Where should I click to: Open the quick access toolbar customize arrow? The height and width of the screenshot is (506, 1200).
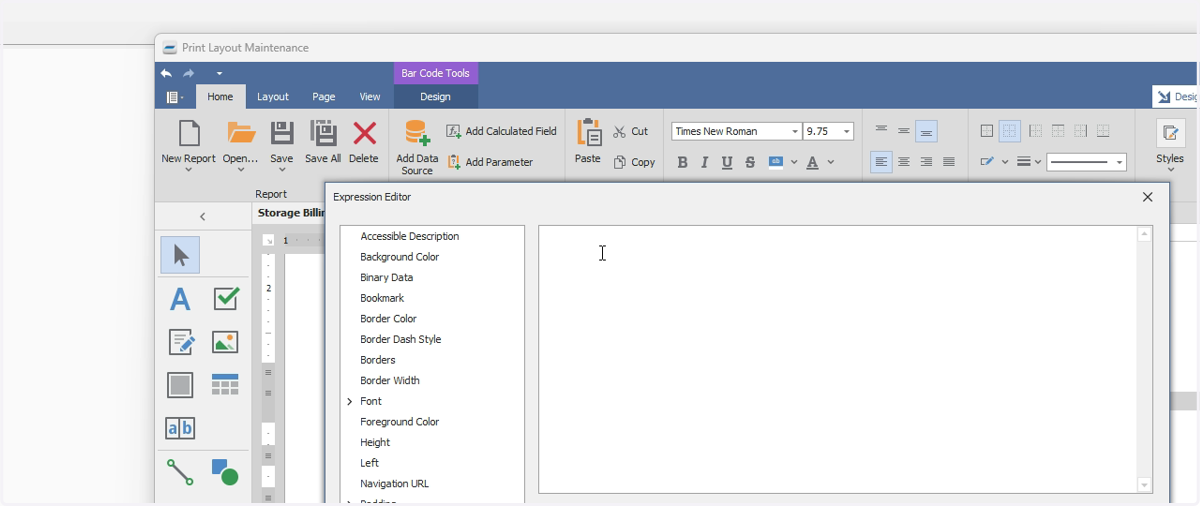coord(219,73)
